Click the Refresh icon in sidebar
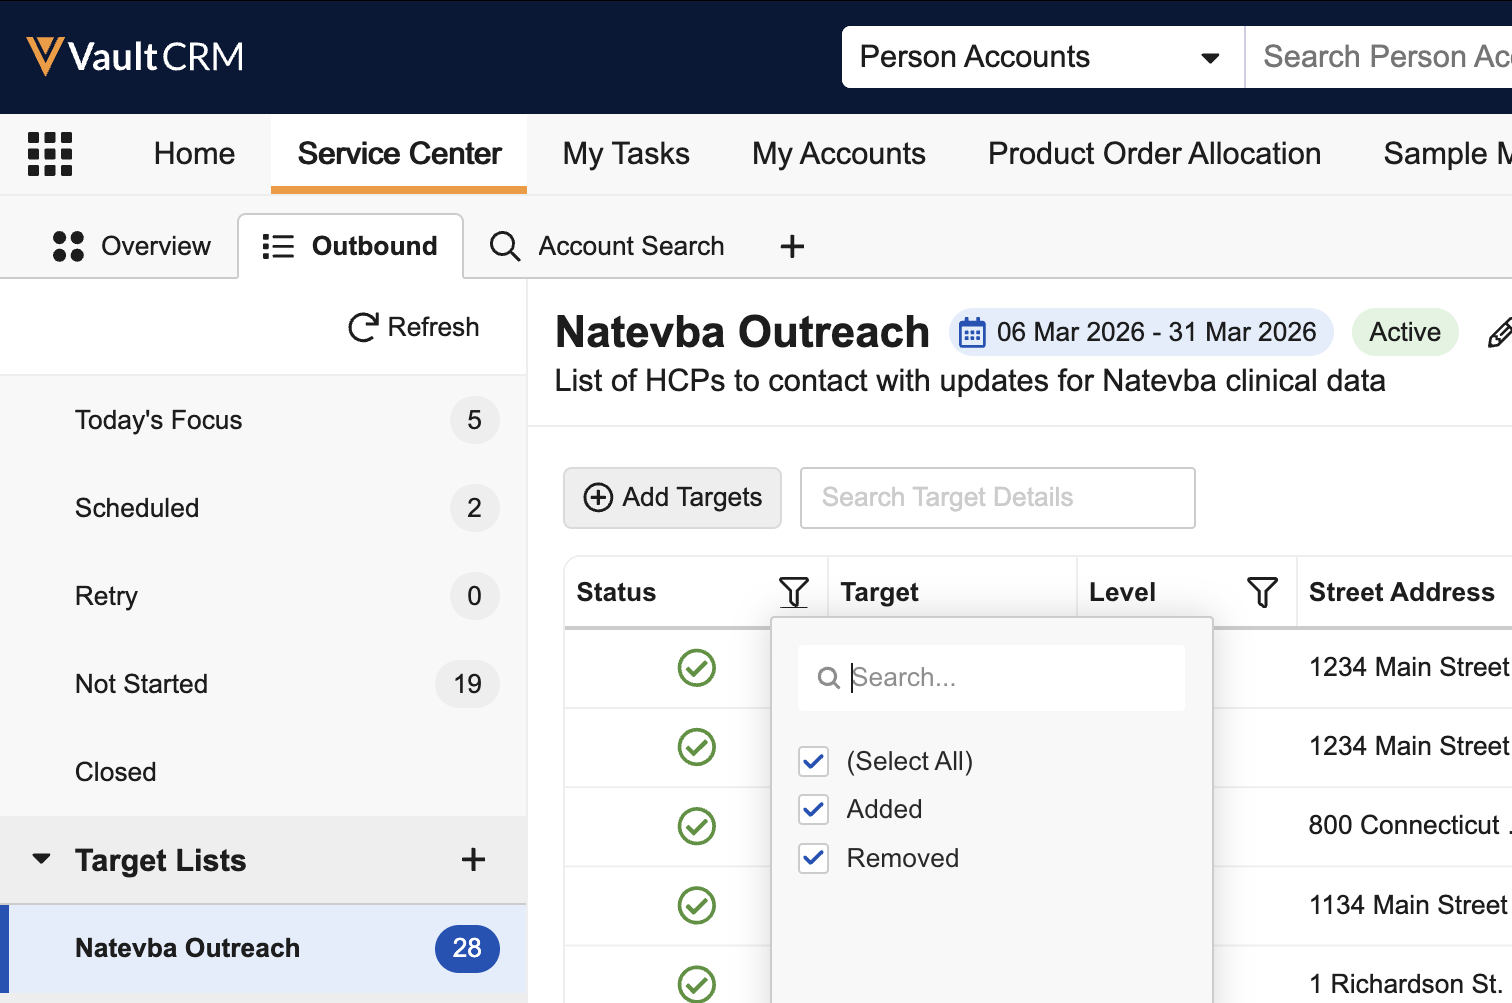The height and width of the screenshot is (1003, 1512). click(x=363, y=327)
